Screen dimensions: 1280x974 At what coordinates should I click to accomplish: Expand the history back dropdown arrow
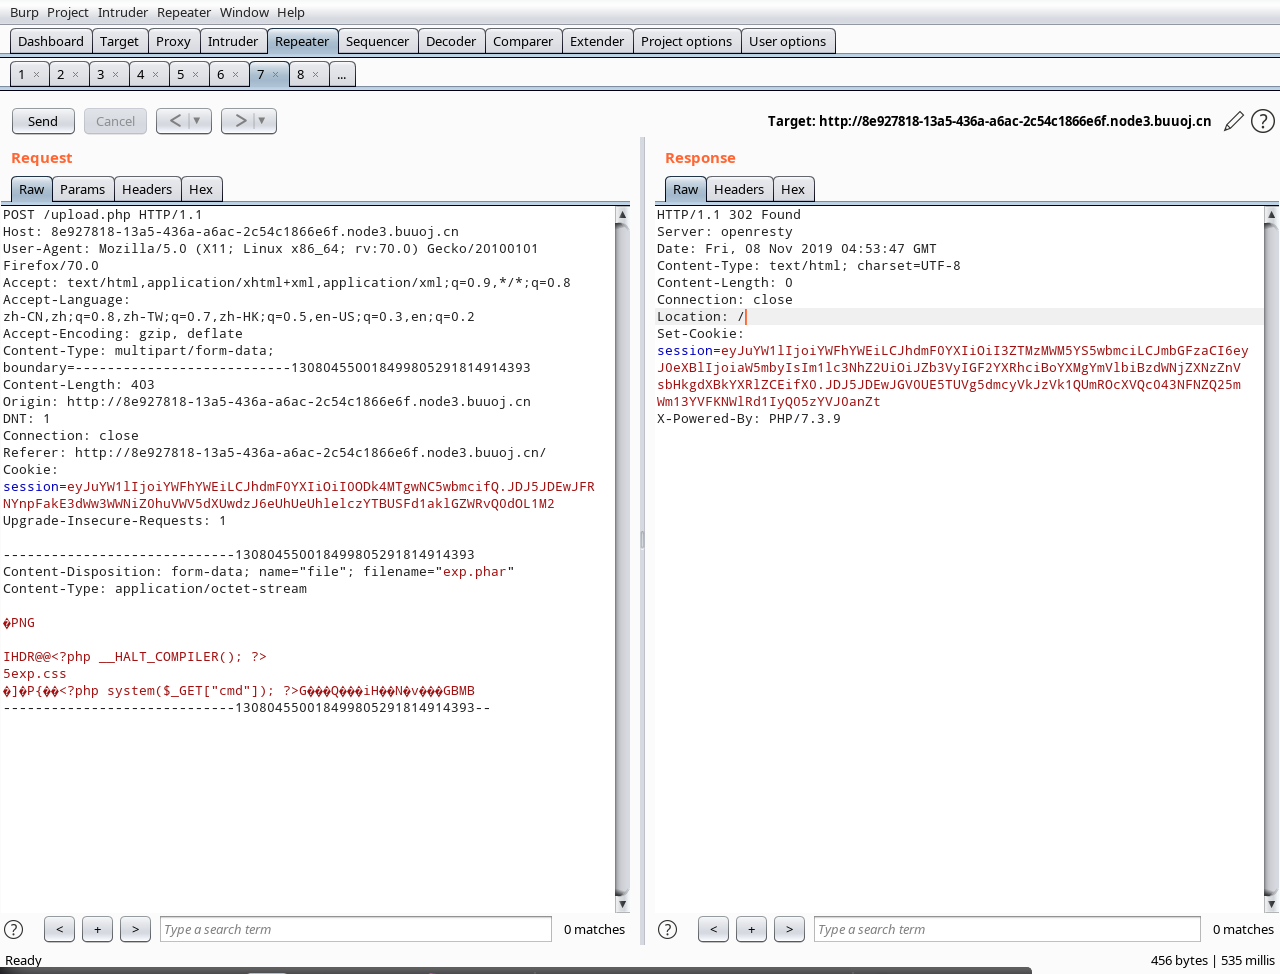[x=197, y=121]
